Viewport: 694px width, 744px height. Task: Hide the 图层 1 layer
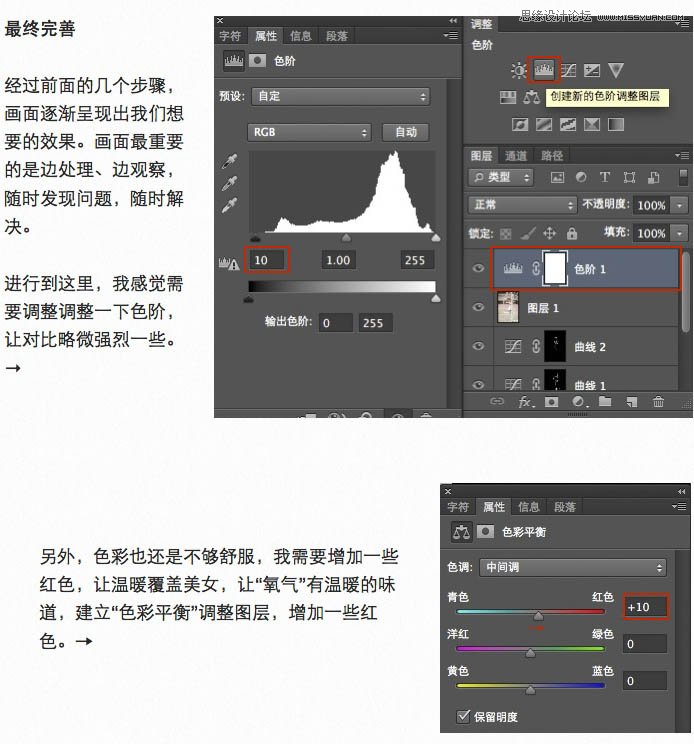coord(478,307)
